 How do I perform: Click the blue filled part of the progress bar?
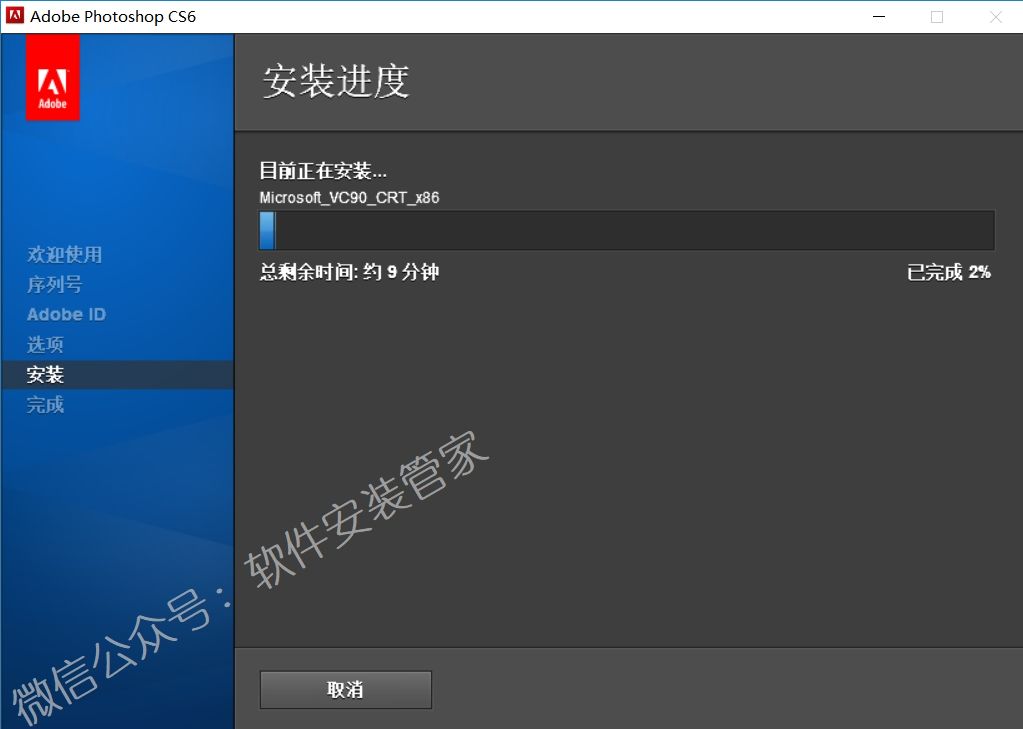(x=267, y=230)
